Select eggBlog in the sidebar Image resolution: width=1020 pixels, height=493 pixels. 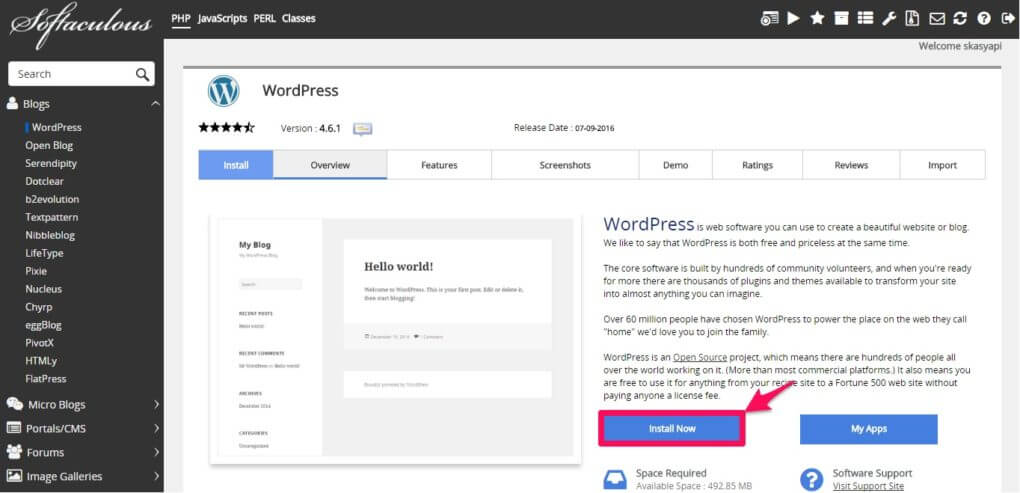(x=43, y=325)
